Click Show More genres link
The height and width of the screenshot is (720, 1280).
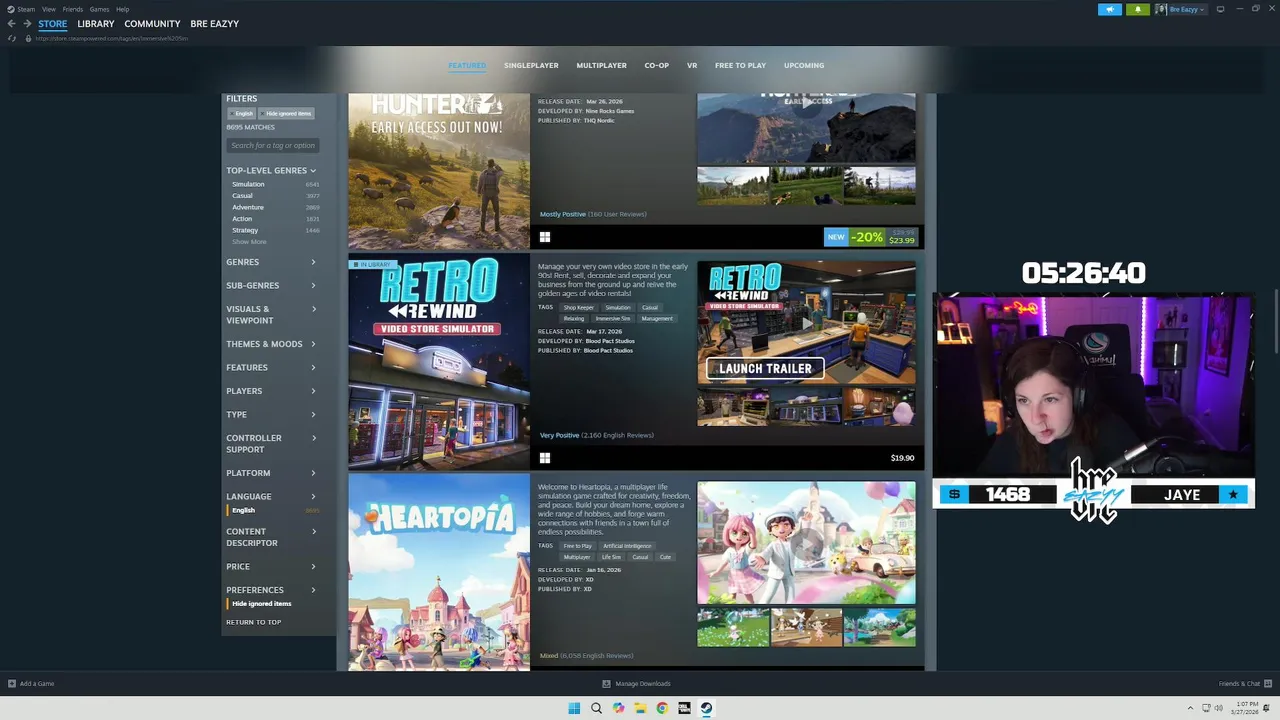[x=249, y=242]
